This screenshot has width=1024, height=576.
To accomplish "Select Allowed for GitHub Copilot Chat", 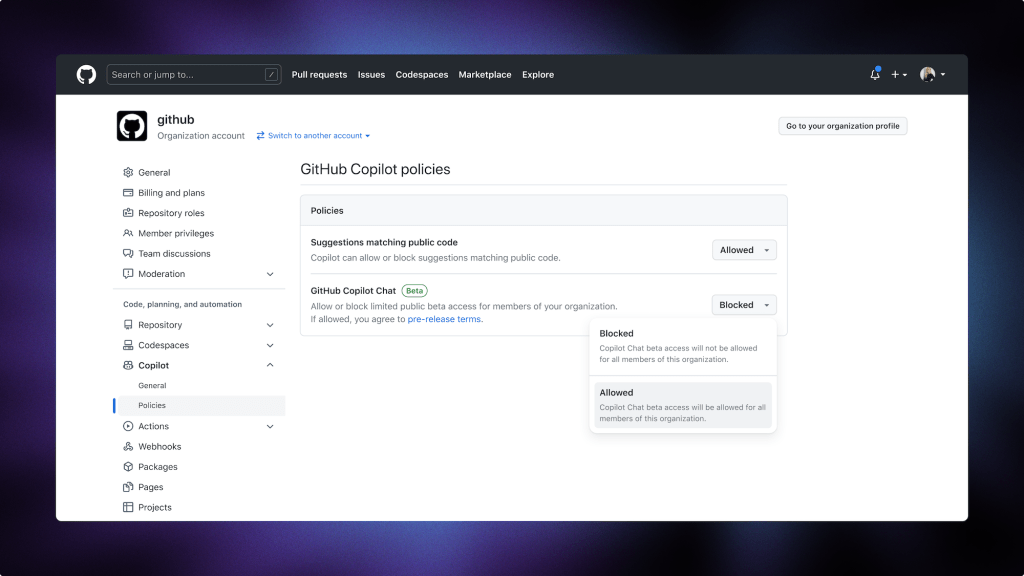I will (683, 404).
